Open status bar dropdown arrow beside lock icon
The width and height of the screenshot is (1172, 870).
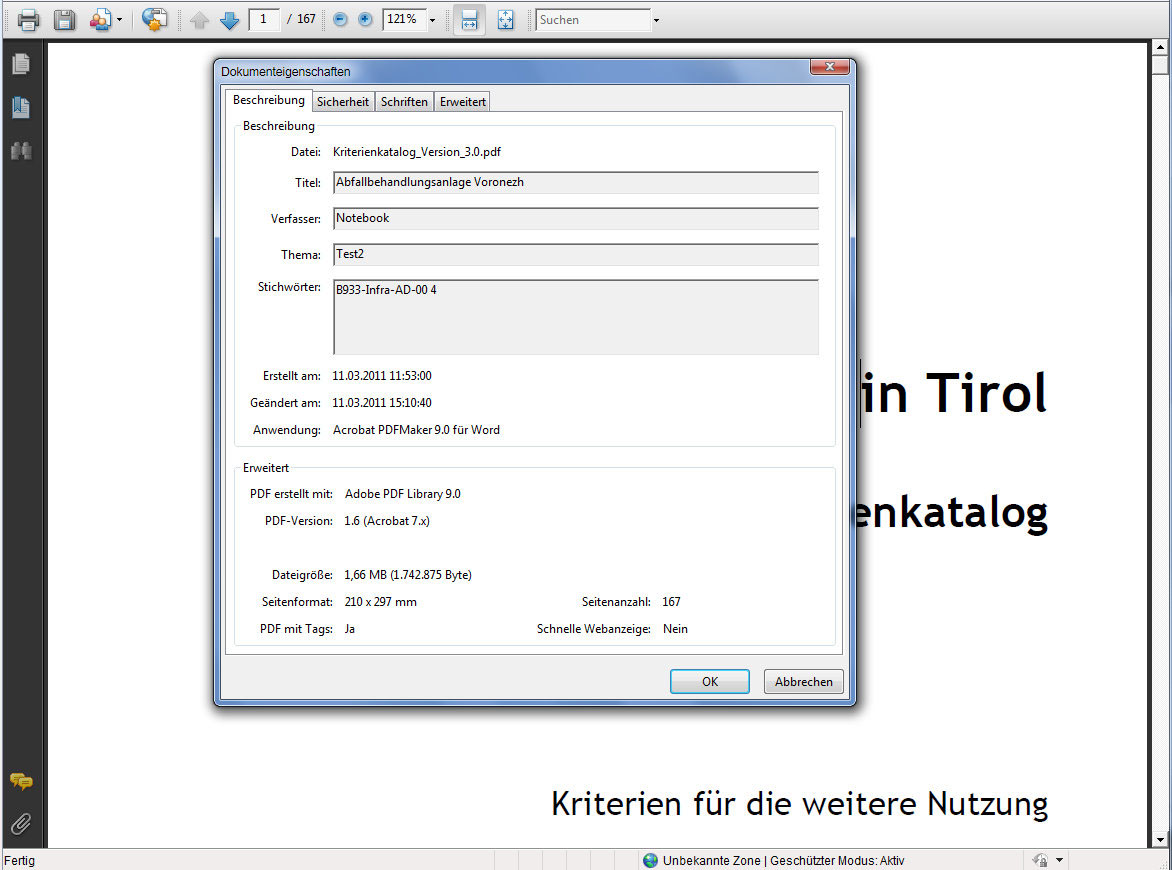pyautogui.click(x=1059, y=860)
